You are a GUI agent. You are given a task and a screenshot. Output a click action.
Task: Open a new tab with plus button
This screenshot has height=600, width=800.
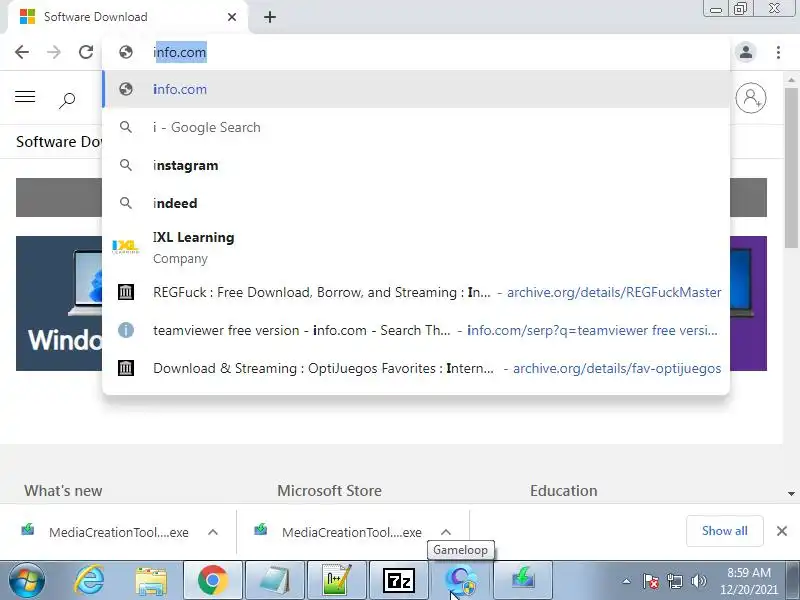270,17
